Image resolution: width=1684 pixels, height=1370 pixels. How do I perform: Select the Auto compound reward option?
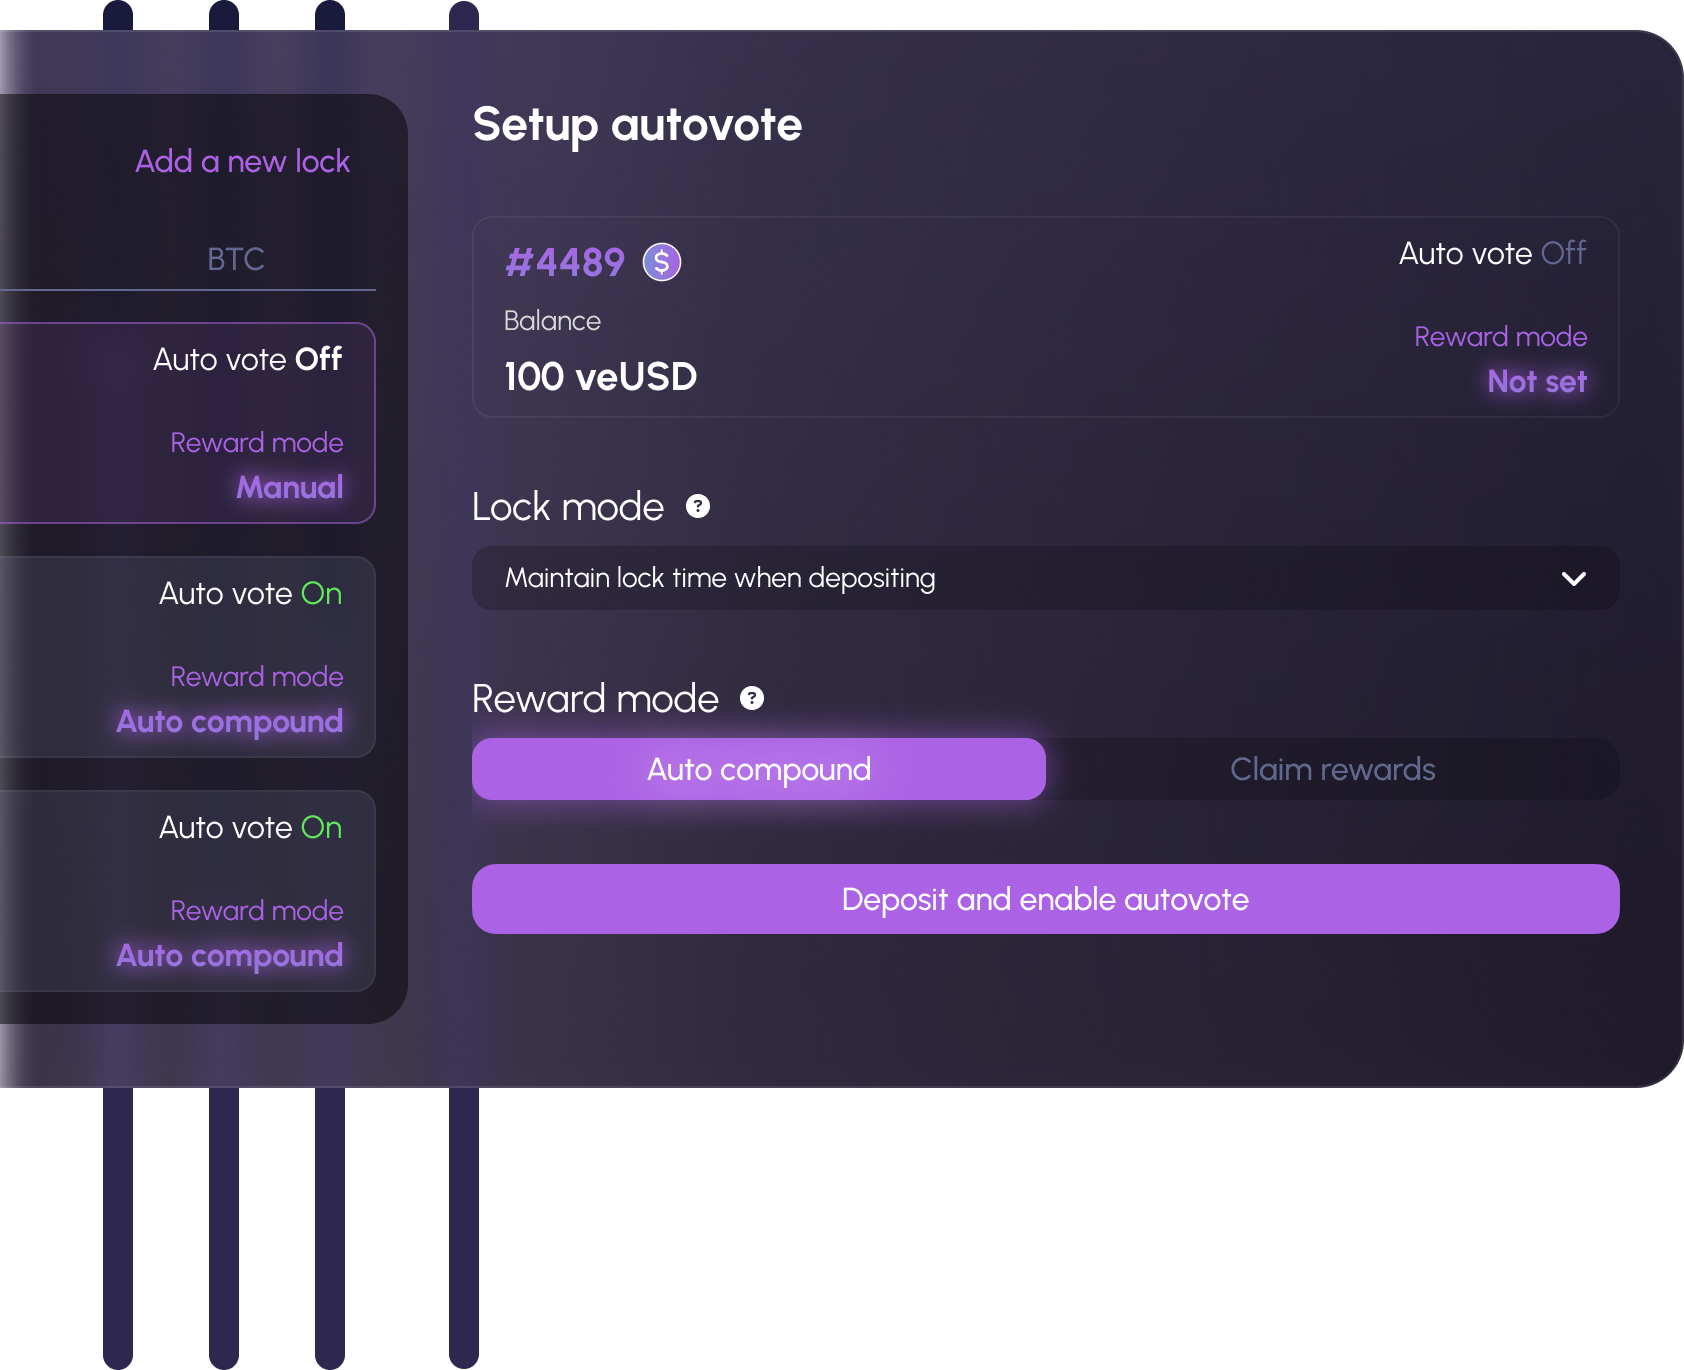pyautogui.click(x=758, y=769)
